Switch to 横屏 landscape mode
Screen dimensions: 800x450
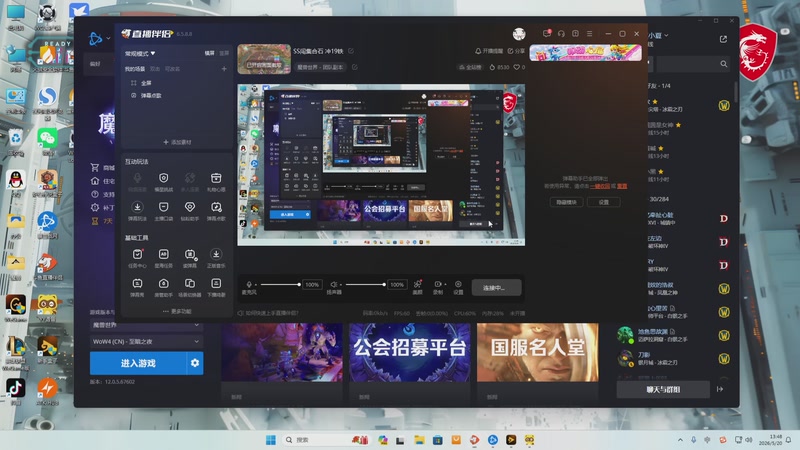tap(210, 53)
